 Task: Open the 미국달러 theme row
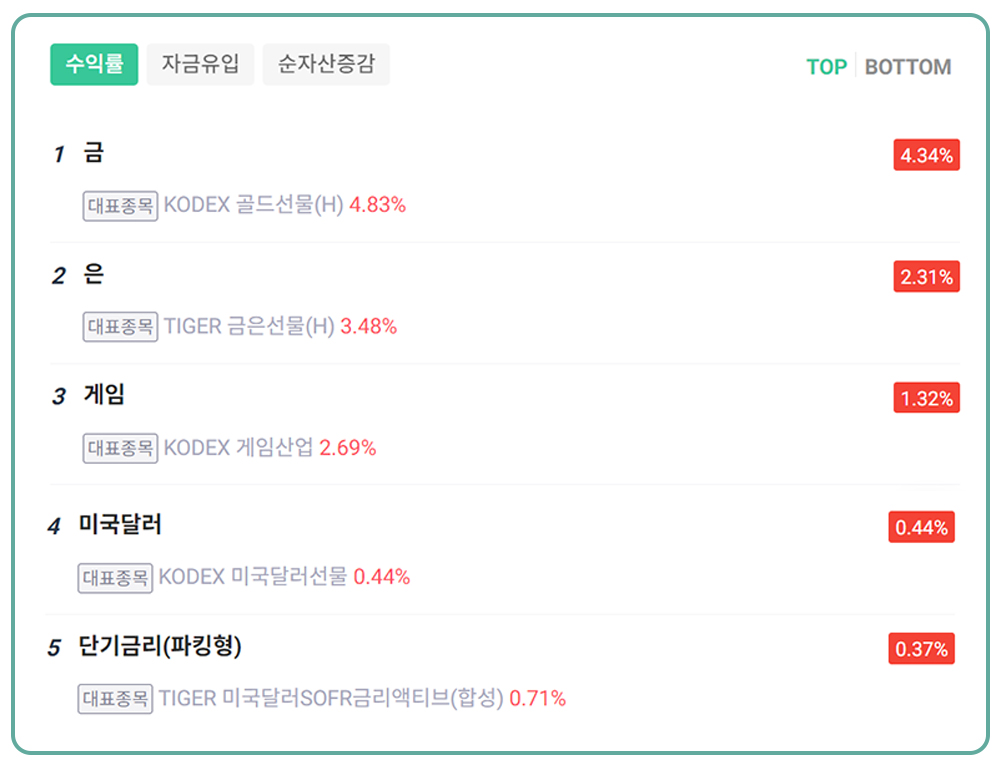tap(120, 525)
